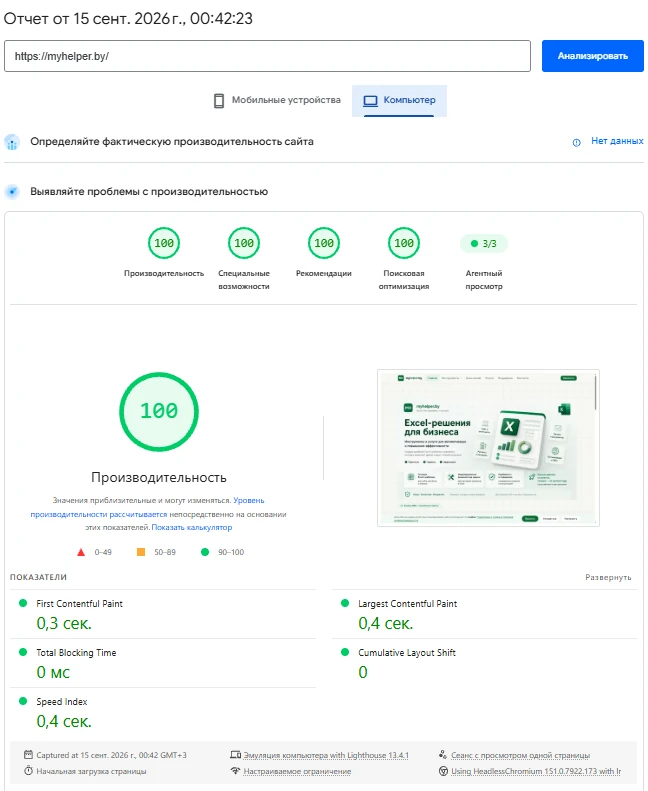Click Using HeadlessChromium 151.0.7922.173 text
This screenshot has height=791, width=648.
pyautogui.click(x=536, y=771)
